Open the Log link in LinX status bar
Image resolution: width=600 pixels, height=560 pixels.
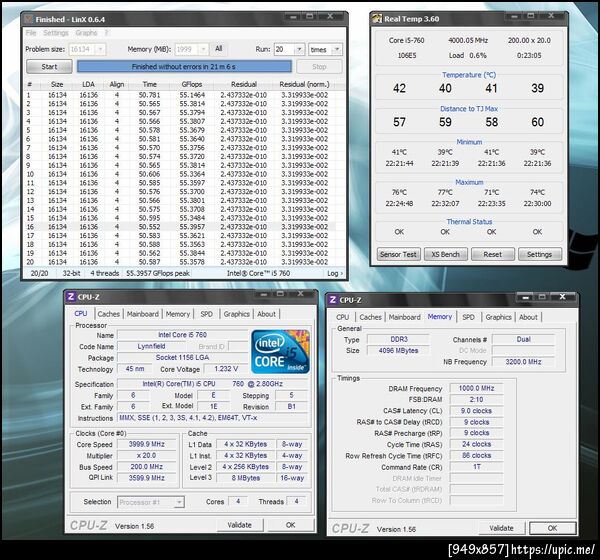tap(334, 273)
